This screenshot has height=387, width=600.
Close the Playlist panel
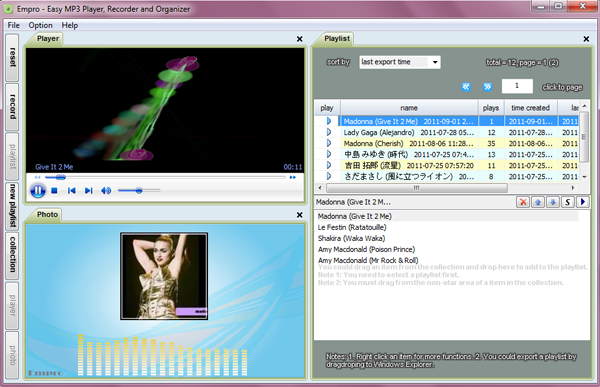586,39
